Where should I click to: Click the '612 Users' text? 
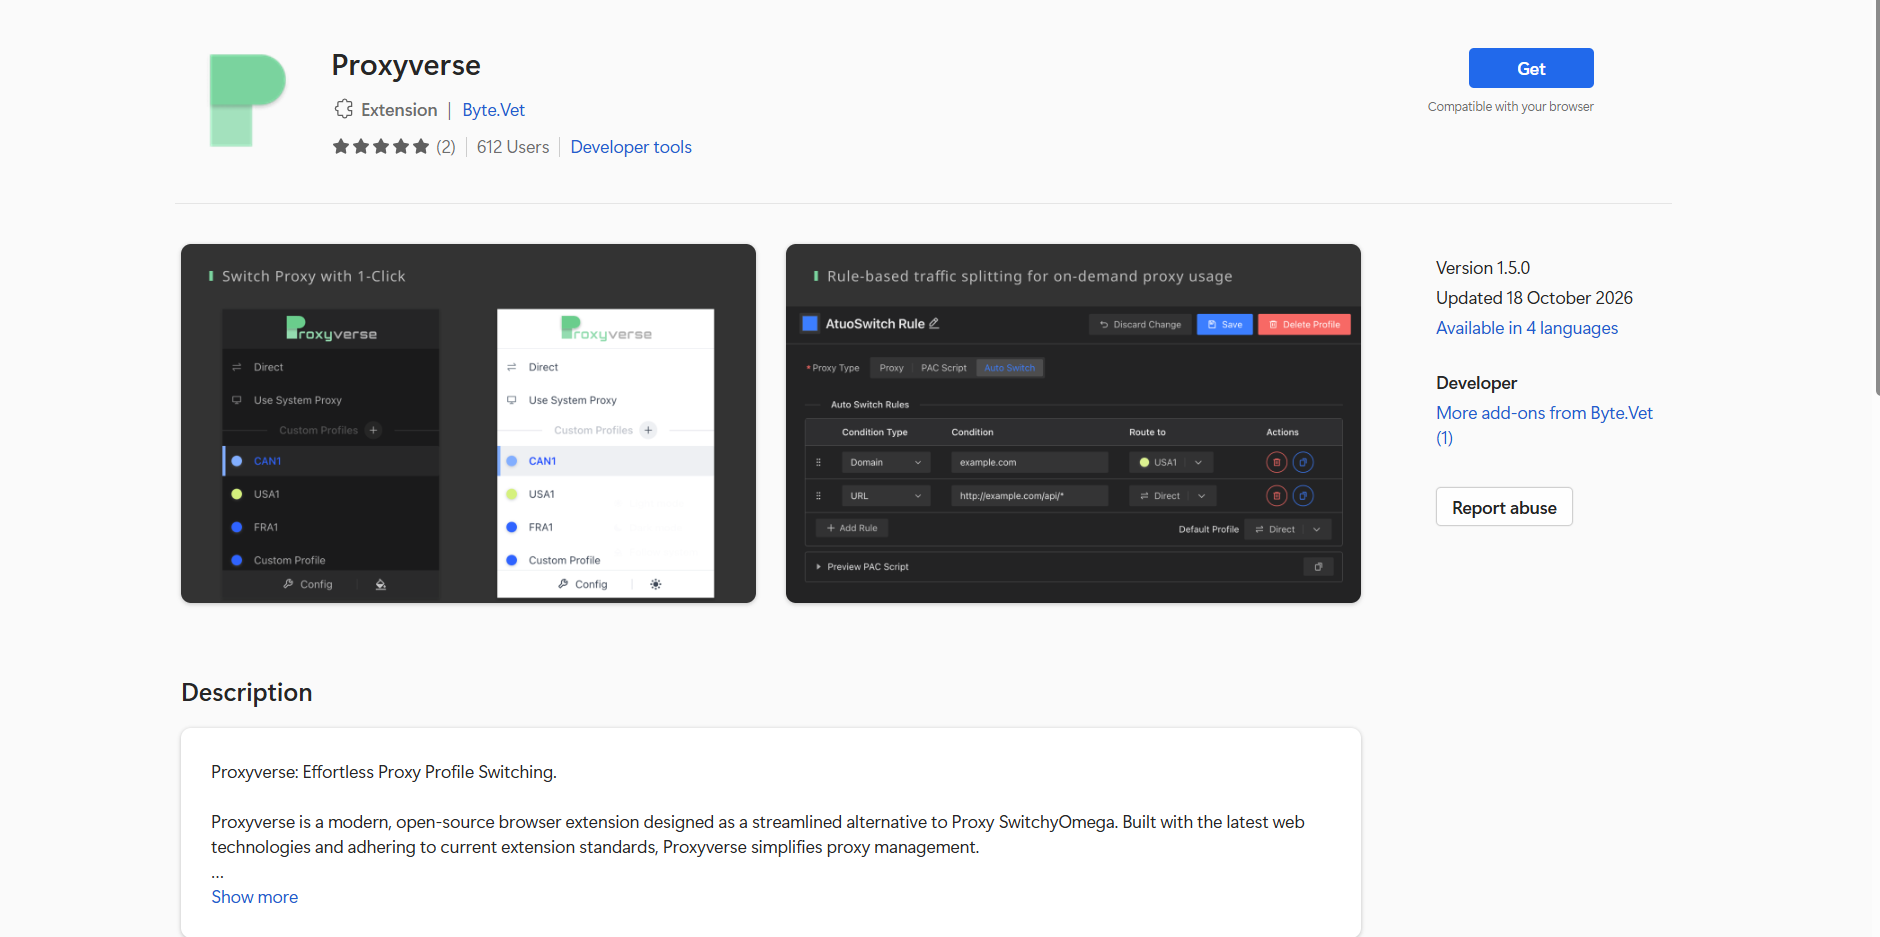[513, 147]
